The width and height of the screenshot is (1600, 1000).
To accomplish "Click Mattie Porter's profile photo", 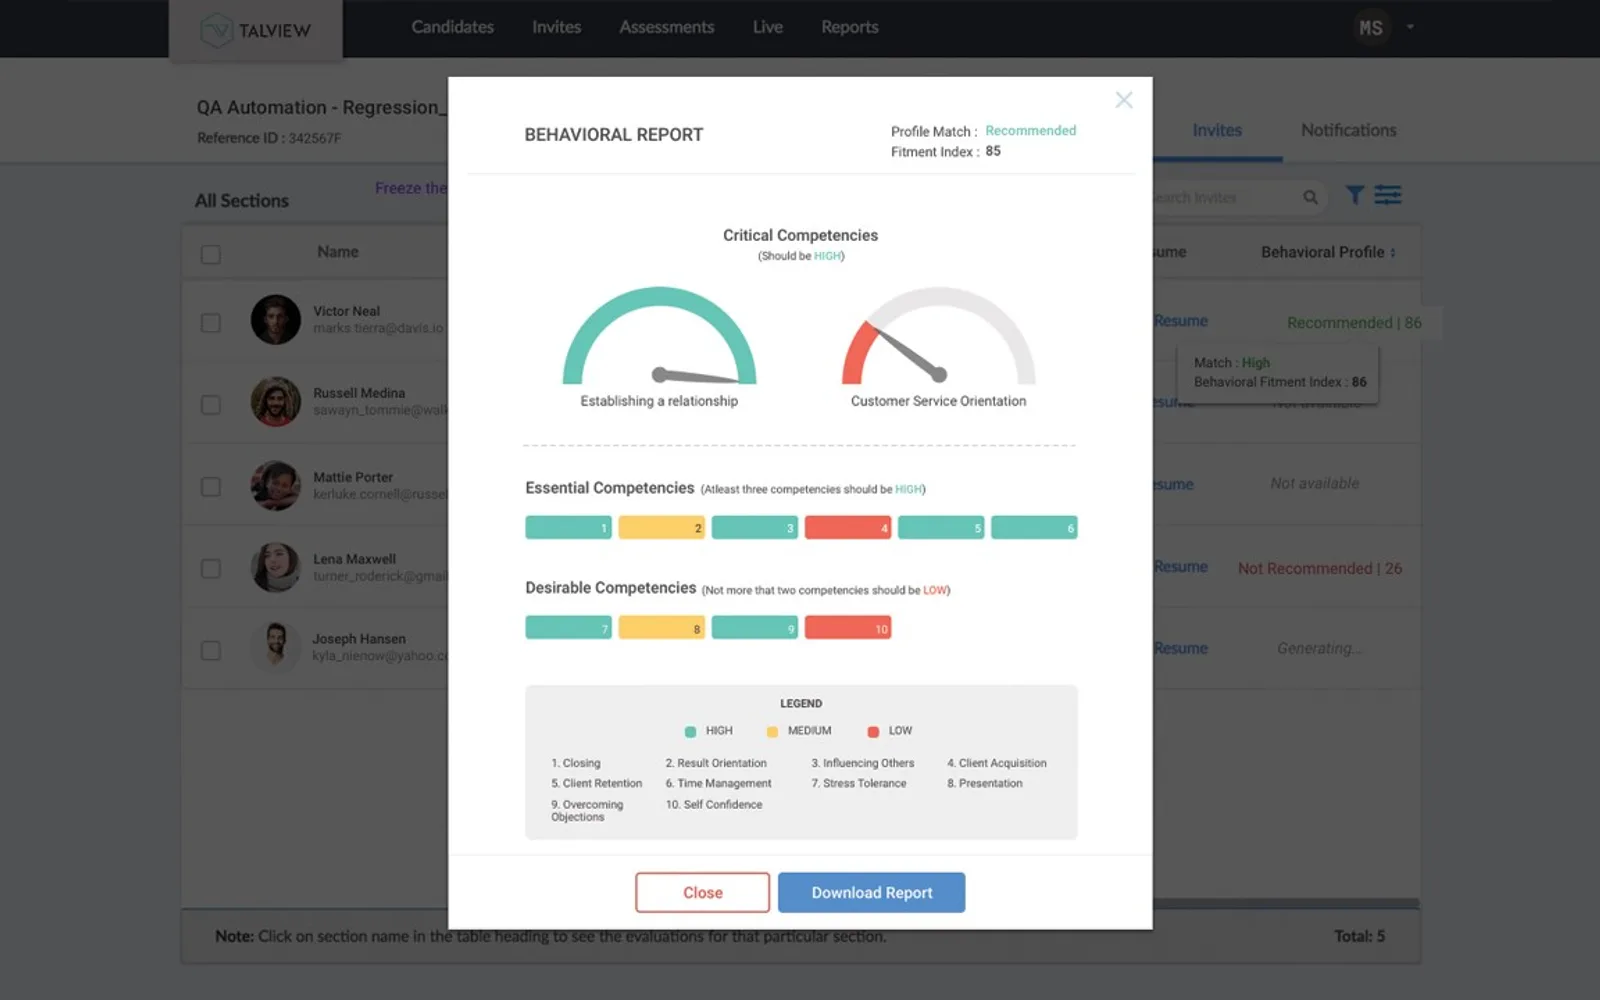I will 275,485.
